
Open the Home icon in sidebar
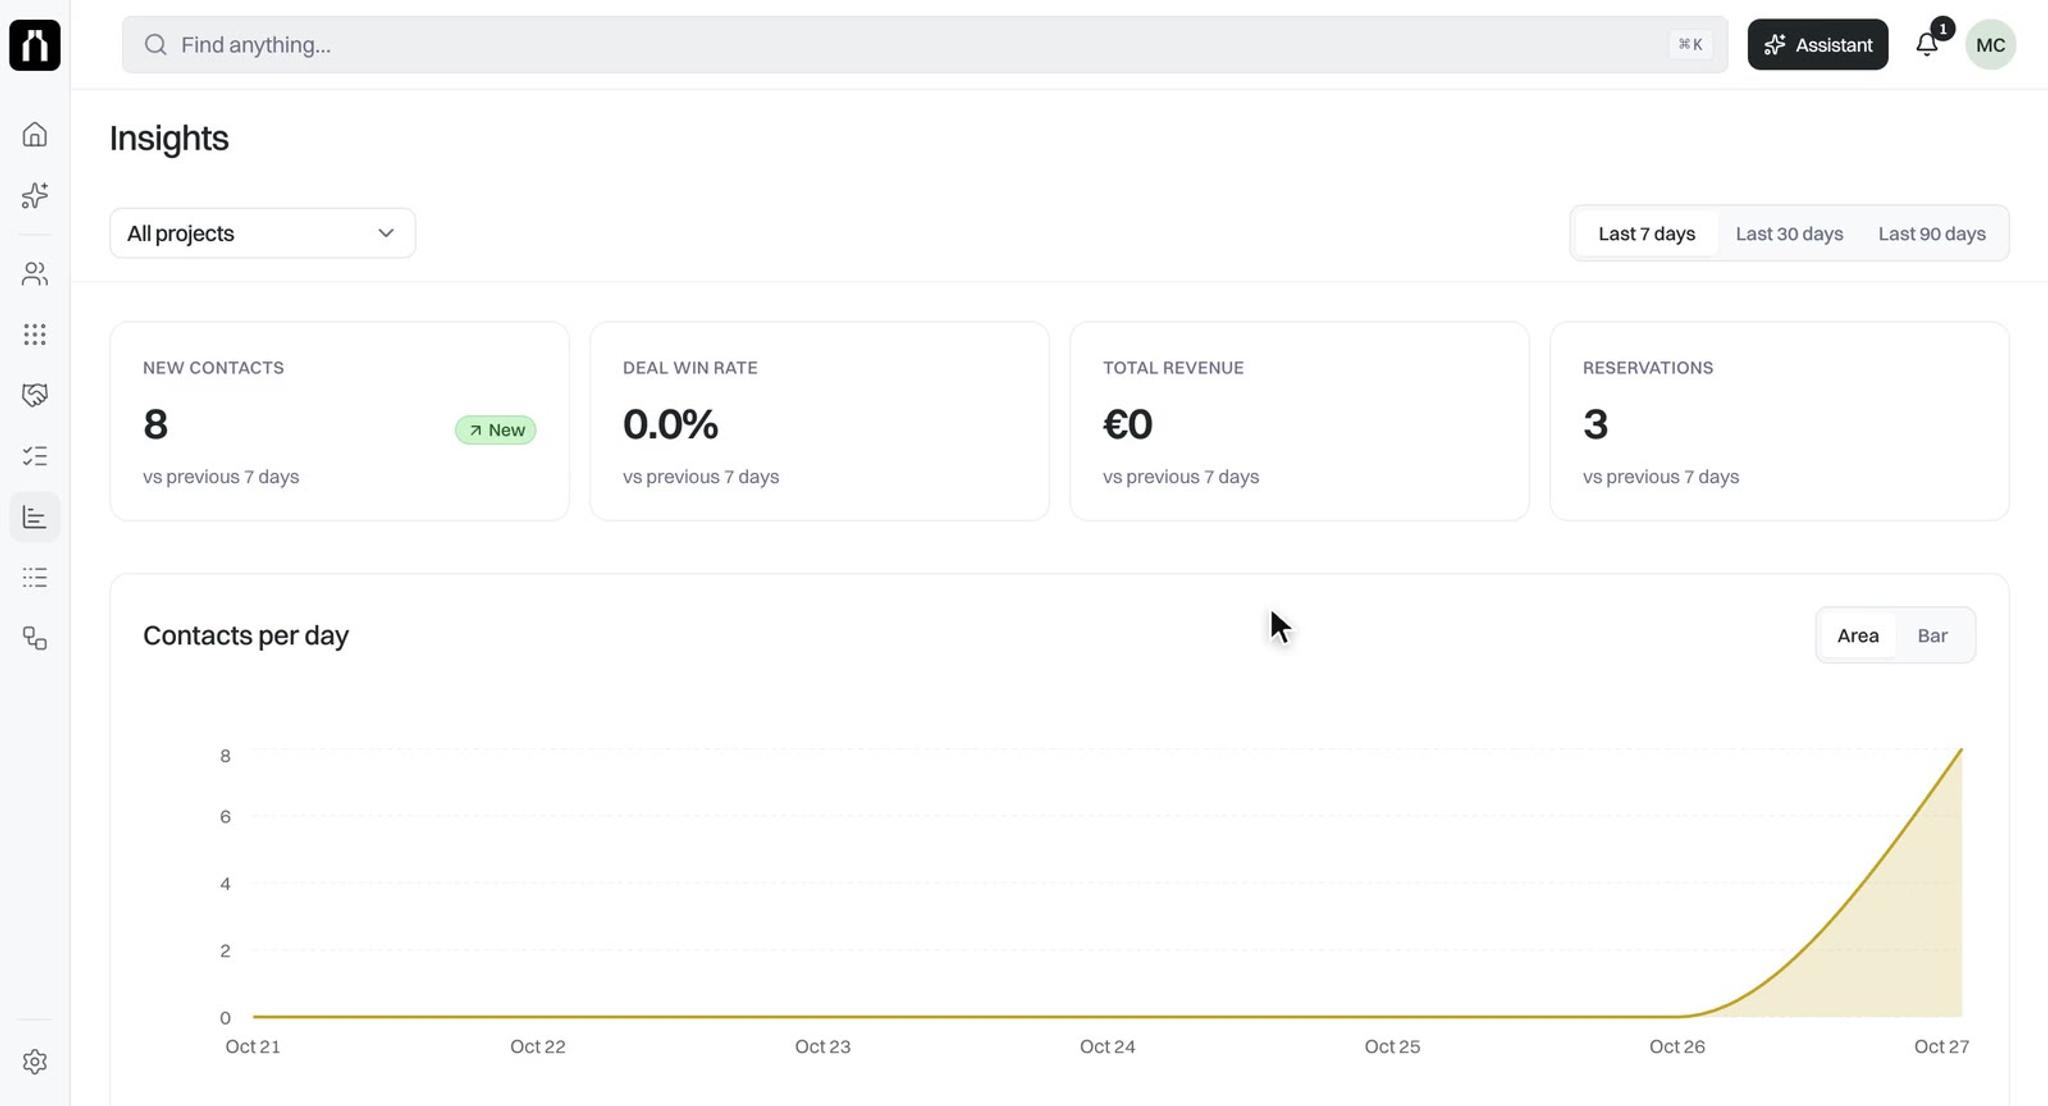35,134
